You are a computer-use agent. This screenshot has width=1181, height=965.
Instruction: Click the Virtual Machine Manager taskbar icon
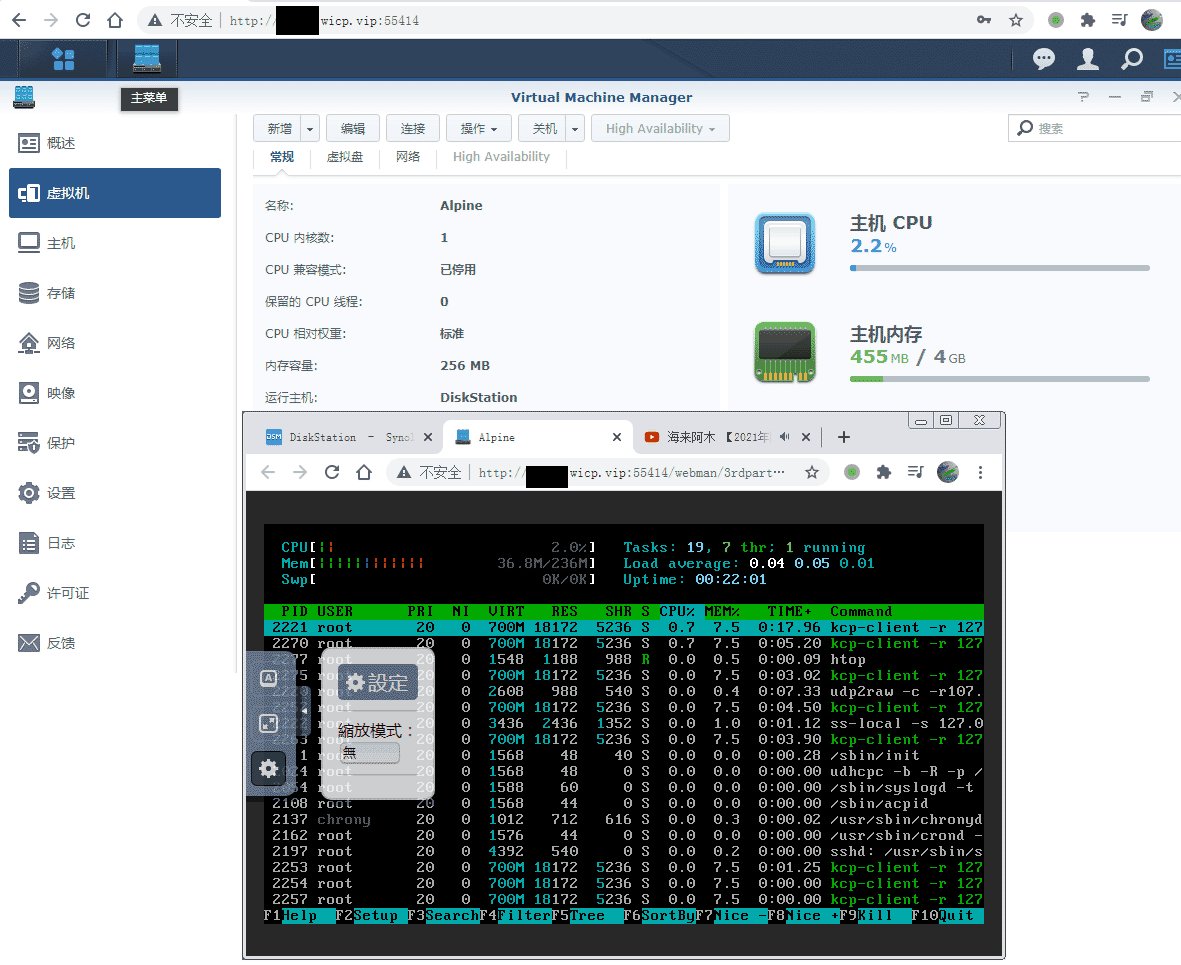146,59
